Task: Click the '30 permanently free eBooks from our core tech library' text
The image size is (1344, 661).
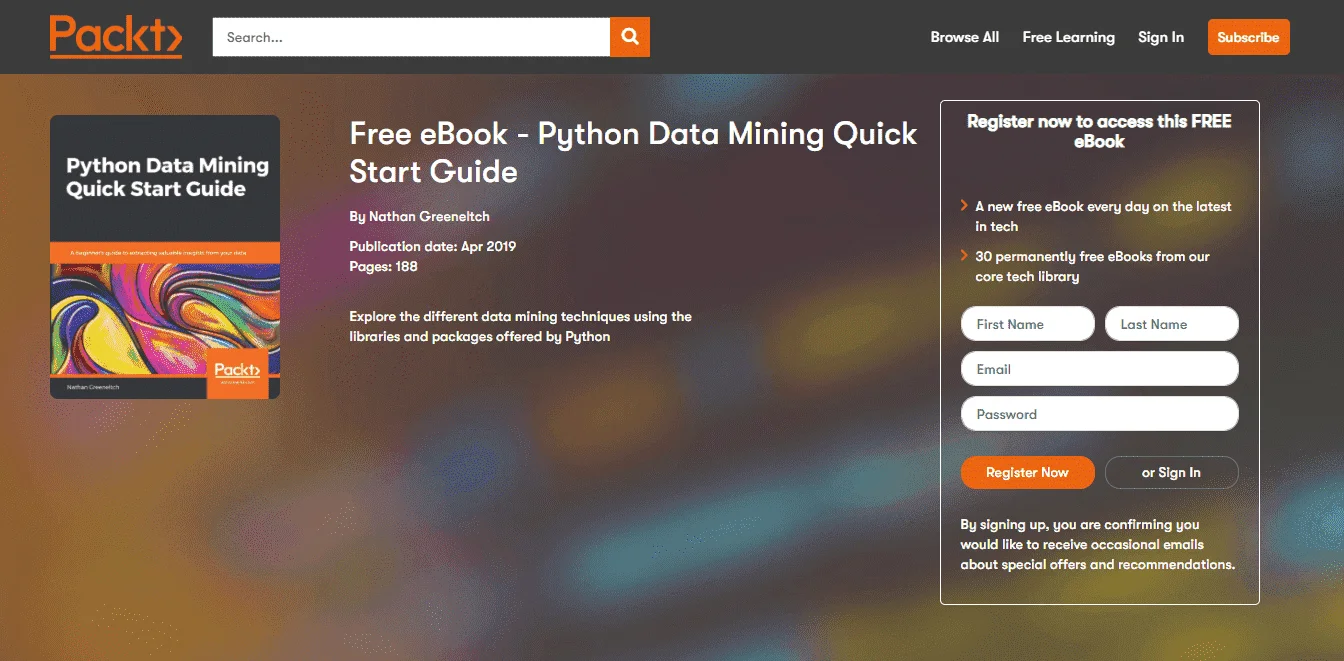Action: pyautogui.click(x=1092, y=266)
